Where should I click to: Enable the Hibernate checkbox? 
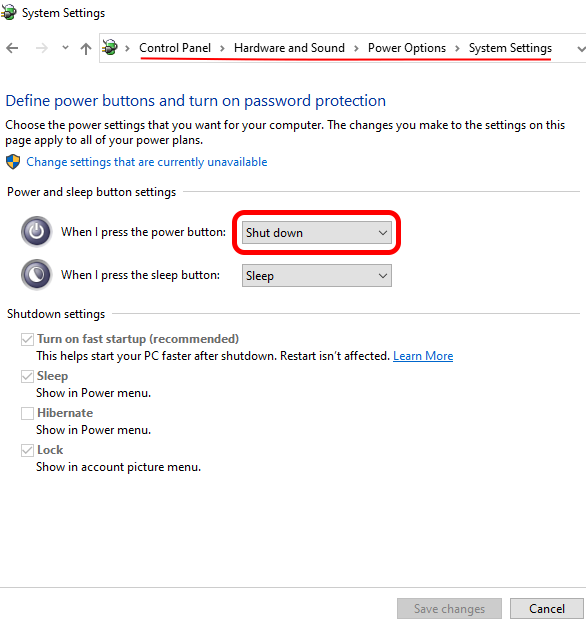coord(27,413)
